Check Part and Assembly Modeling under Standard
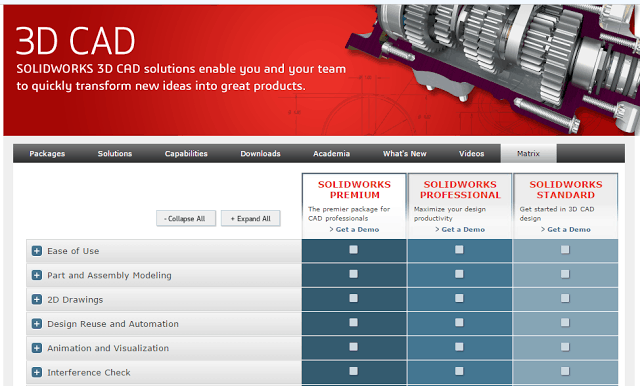This screenshot has width=640, height=386. [x=565, y=274]
